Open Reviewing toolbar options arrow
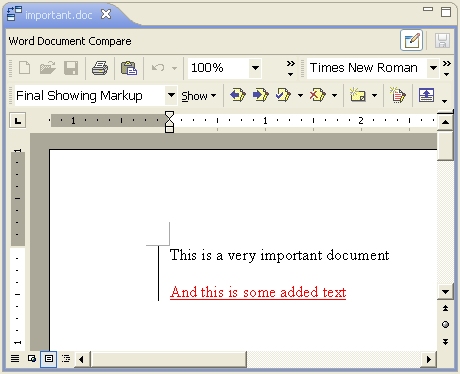Image resolution: width=460 pixels, height=374 pixels. 444,101
